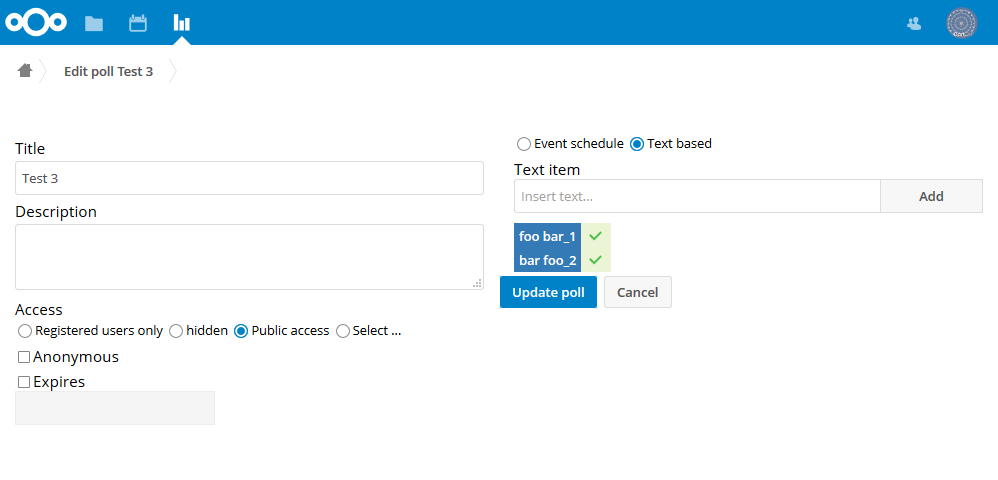Choose the Select ... access option

point(343,331)
